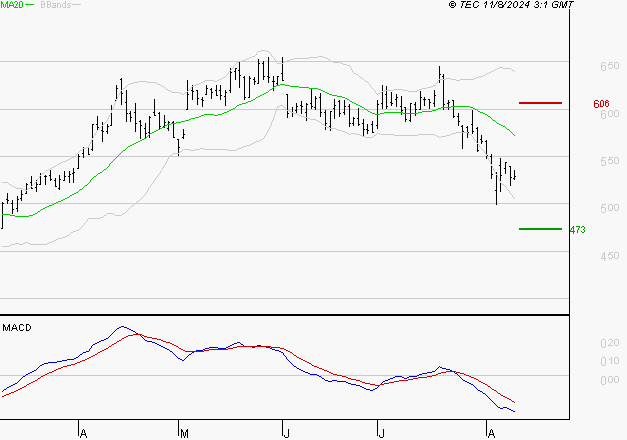Image resolution: width=627 pixels, height=440 pixels.
Task: Click the 500 price axis label
Action: tap(609, 208)
